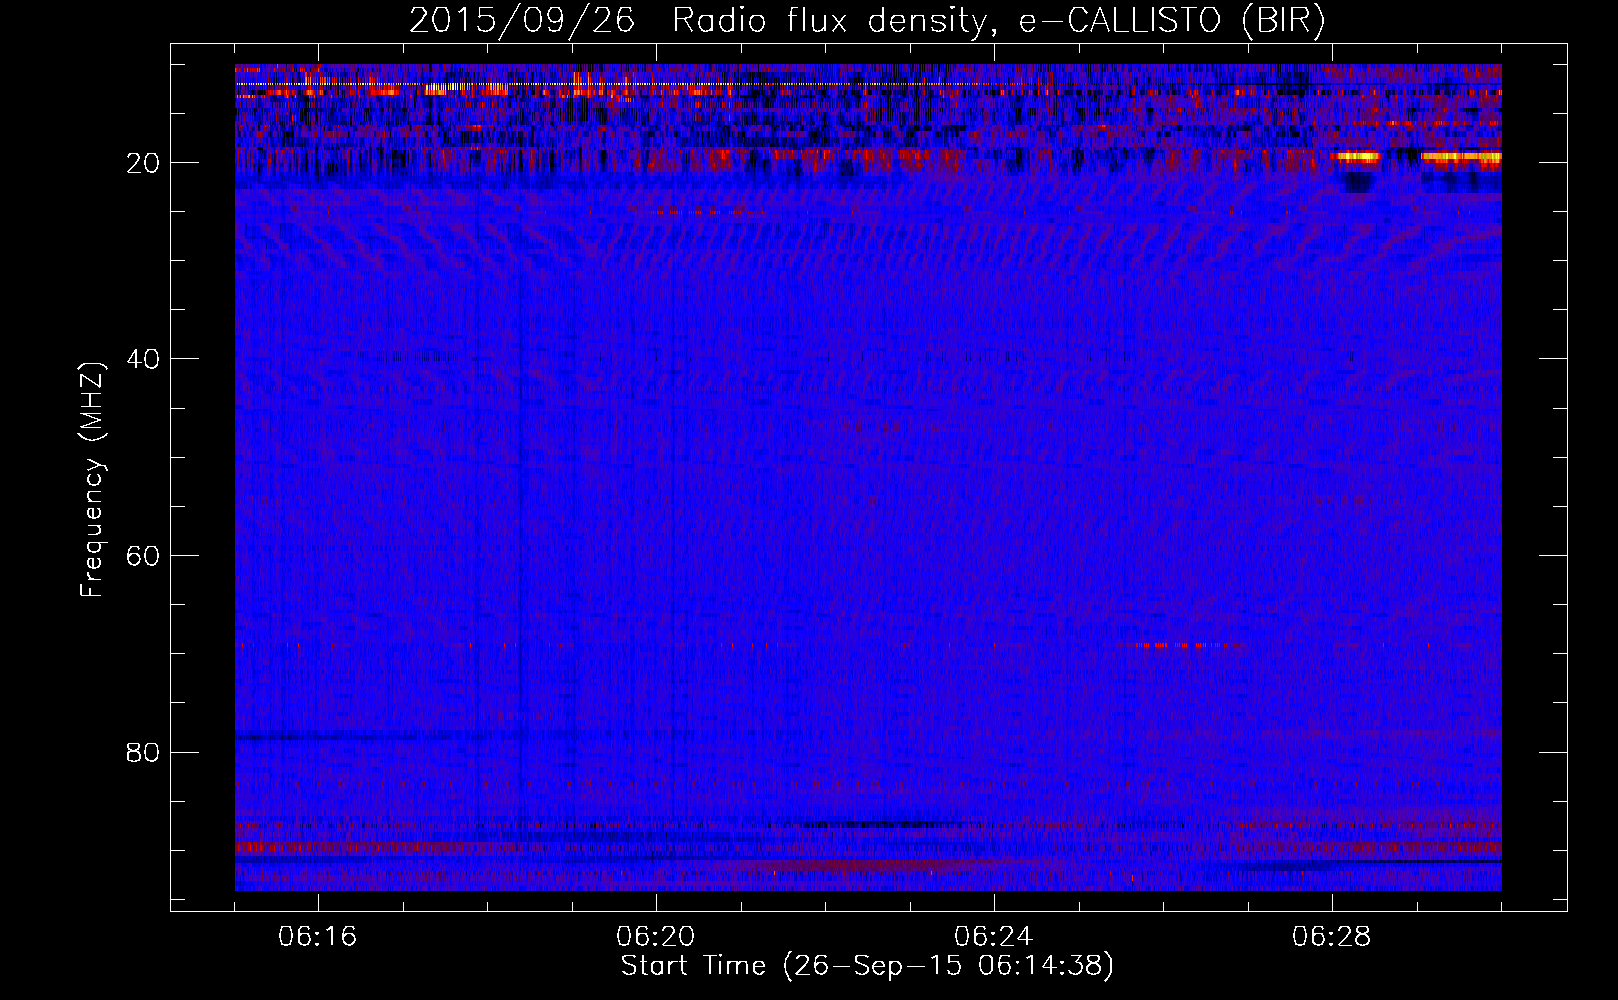
Task: Select the "Start Time (26-Sep-15 06:14:38)" axis label
Action: [x=867, y=966]
